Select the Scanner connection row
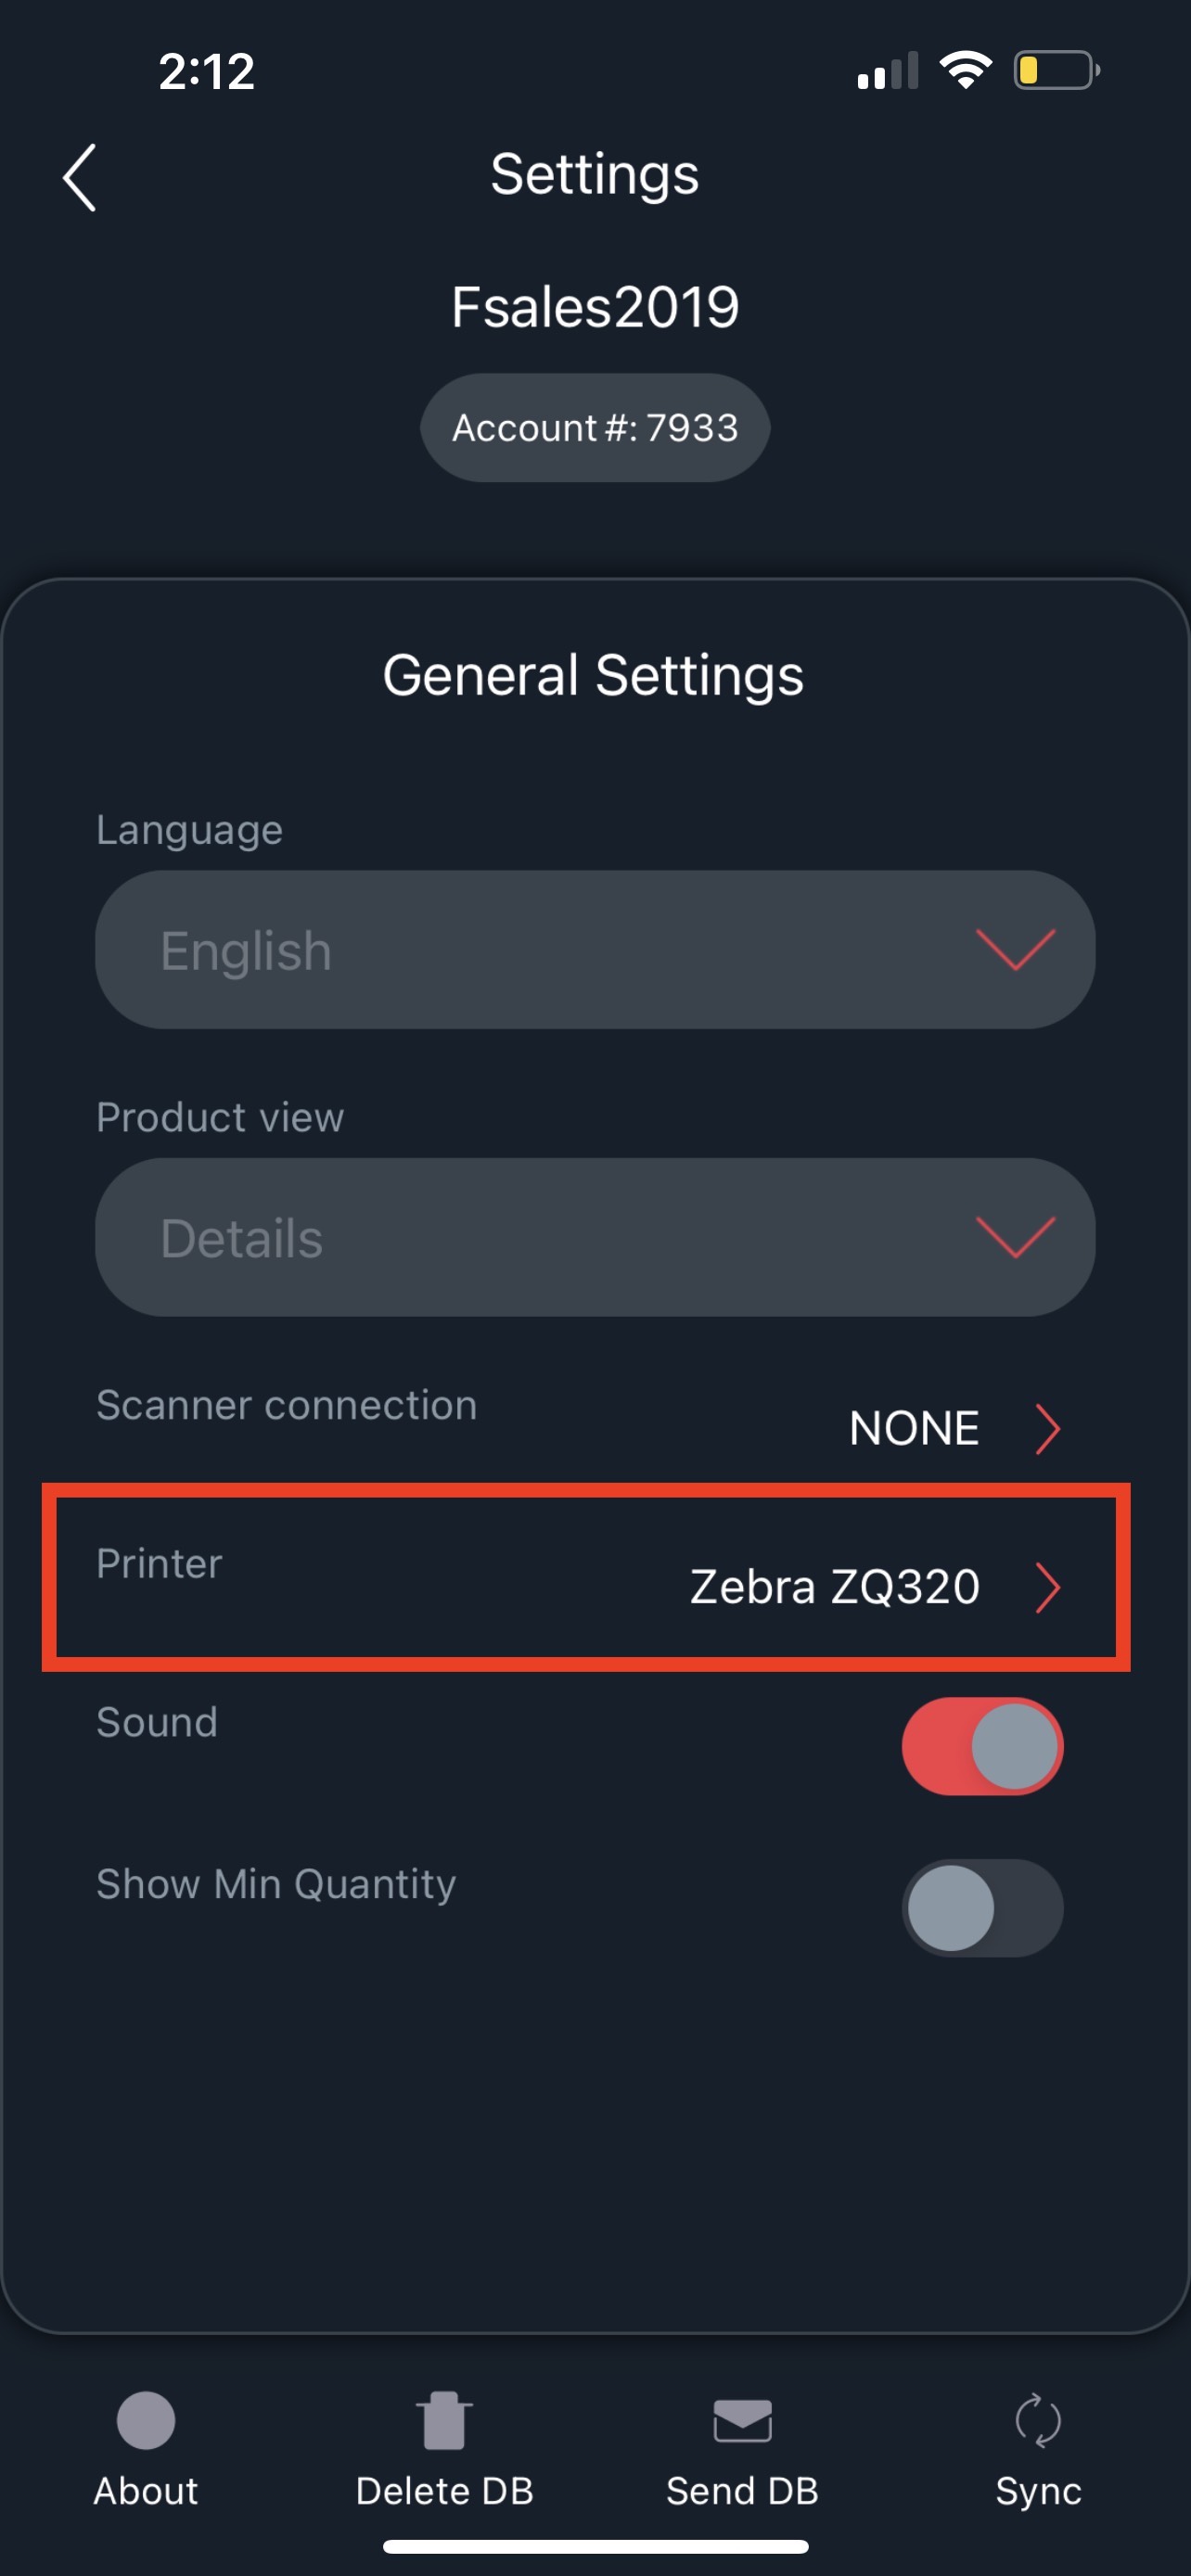Image resolution: width=1191 pixels, height=2576 pixels. (586, 1417)
